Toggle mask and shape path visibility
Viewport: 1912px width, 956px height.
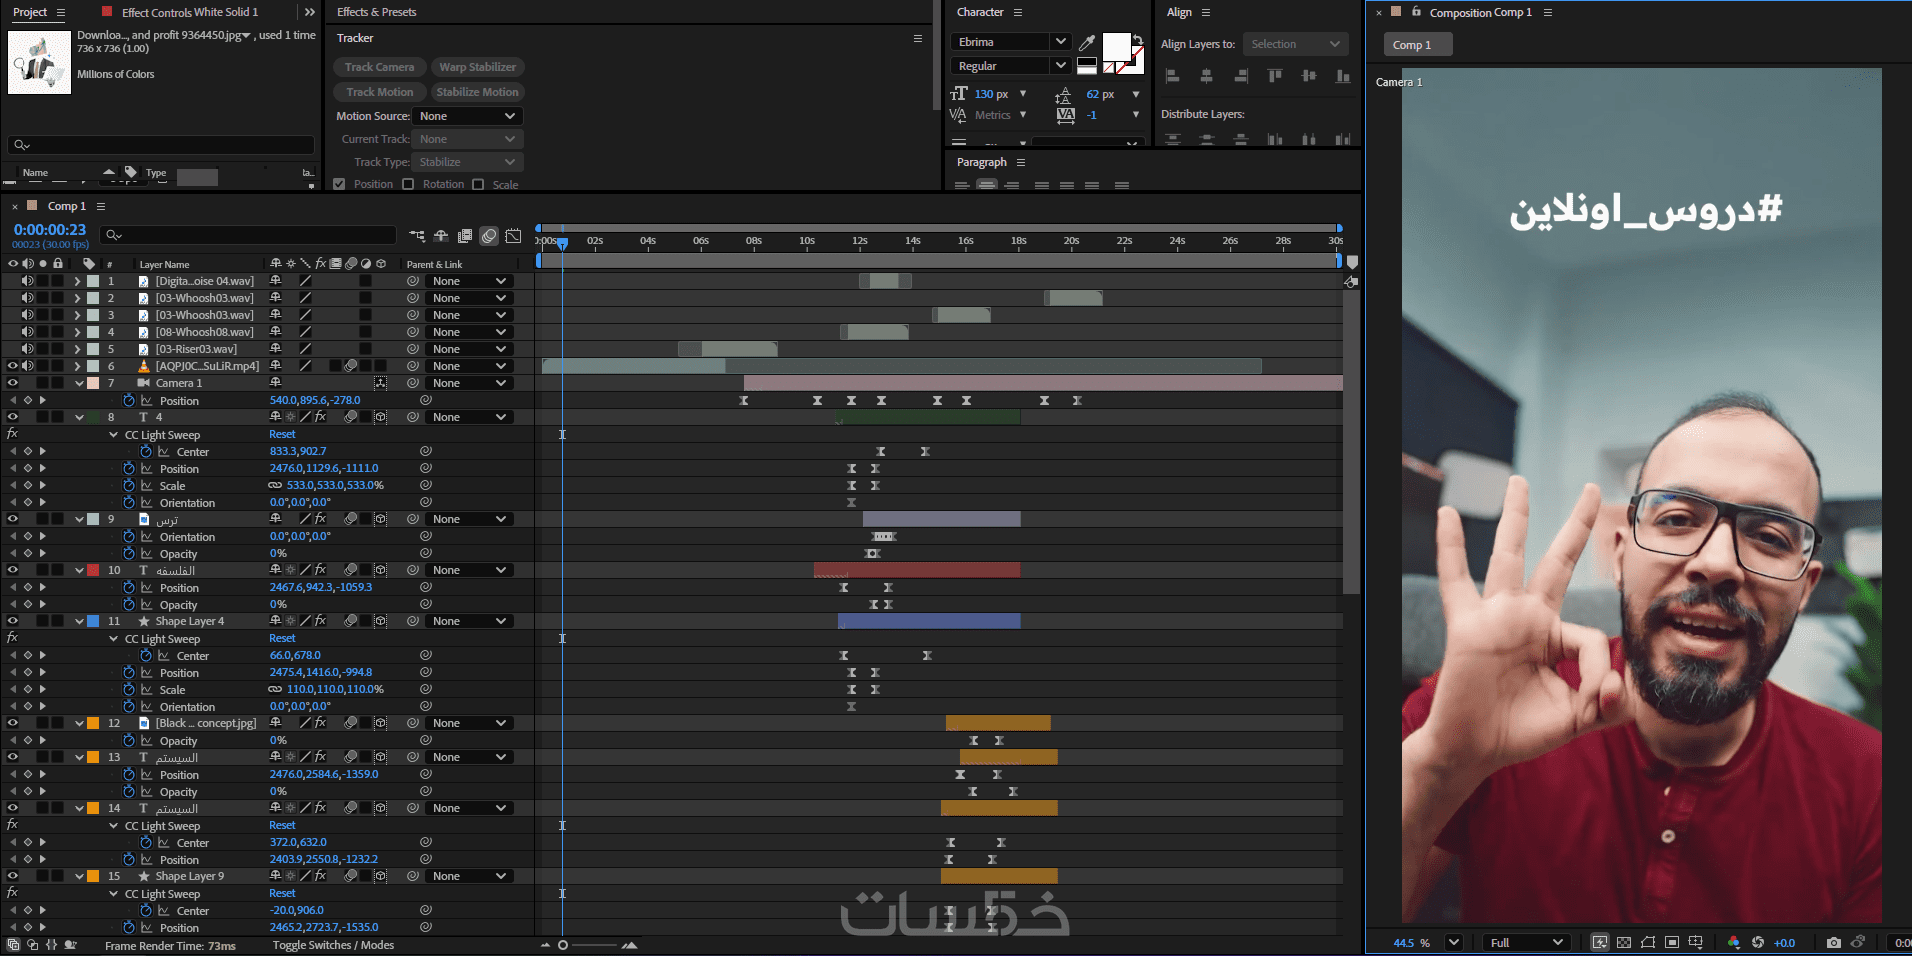click(x=1648, y=943)
